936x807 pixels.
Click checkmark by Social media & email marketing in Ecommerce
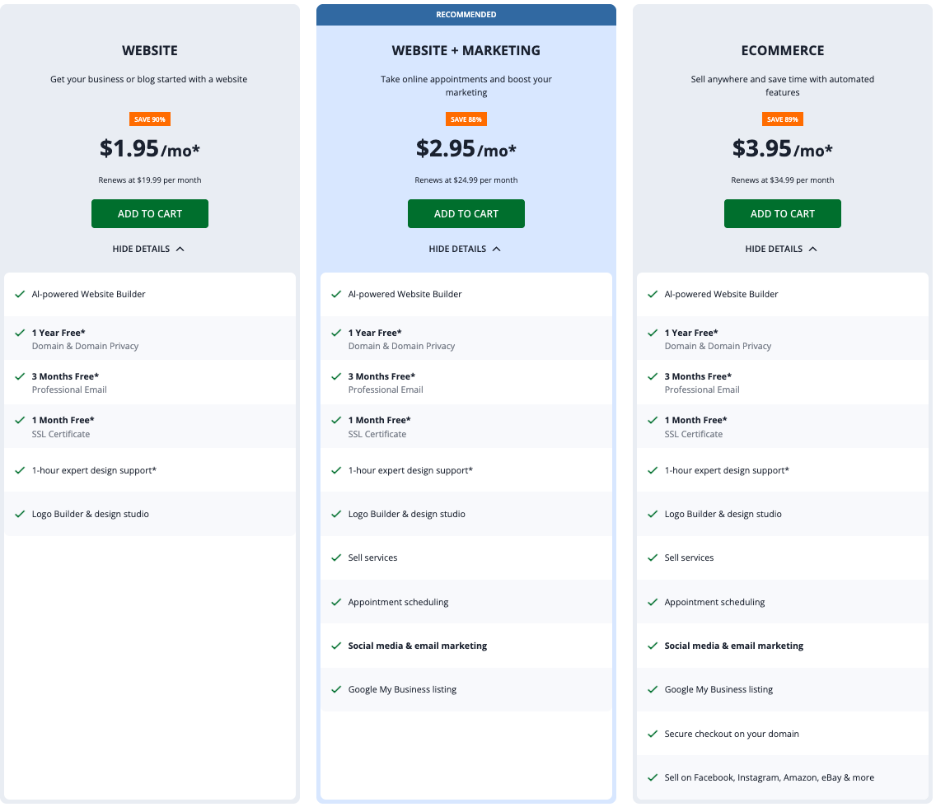click(x=653, y=646)
